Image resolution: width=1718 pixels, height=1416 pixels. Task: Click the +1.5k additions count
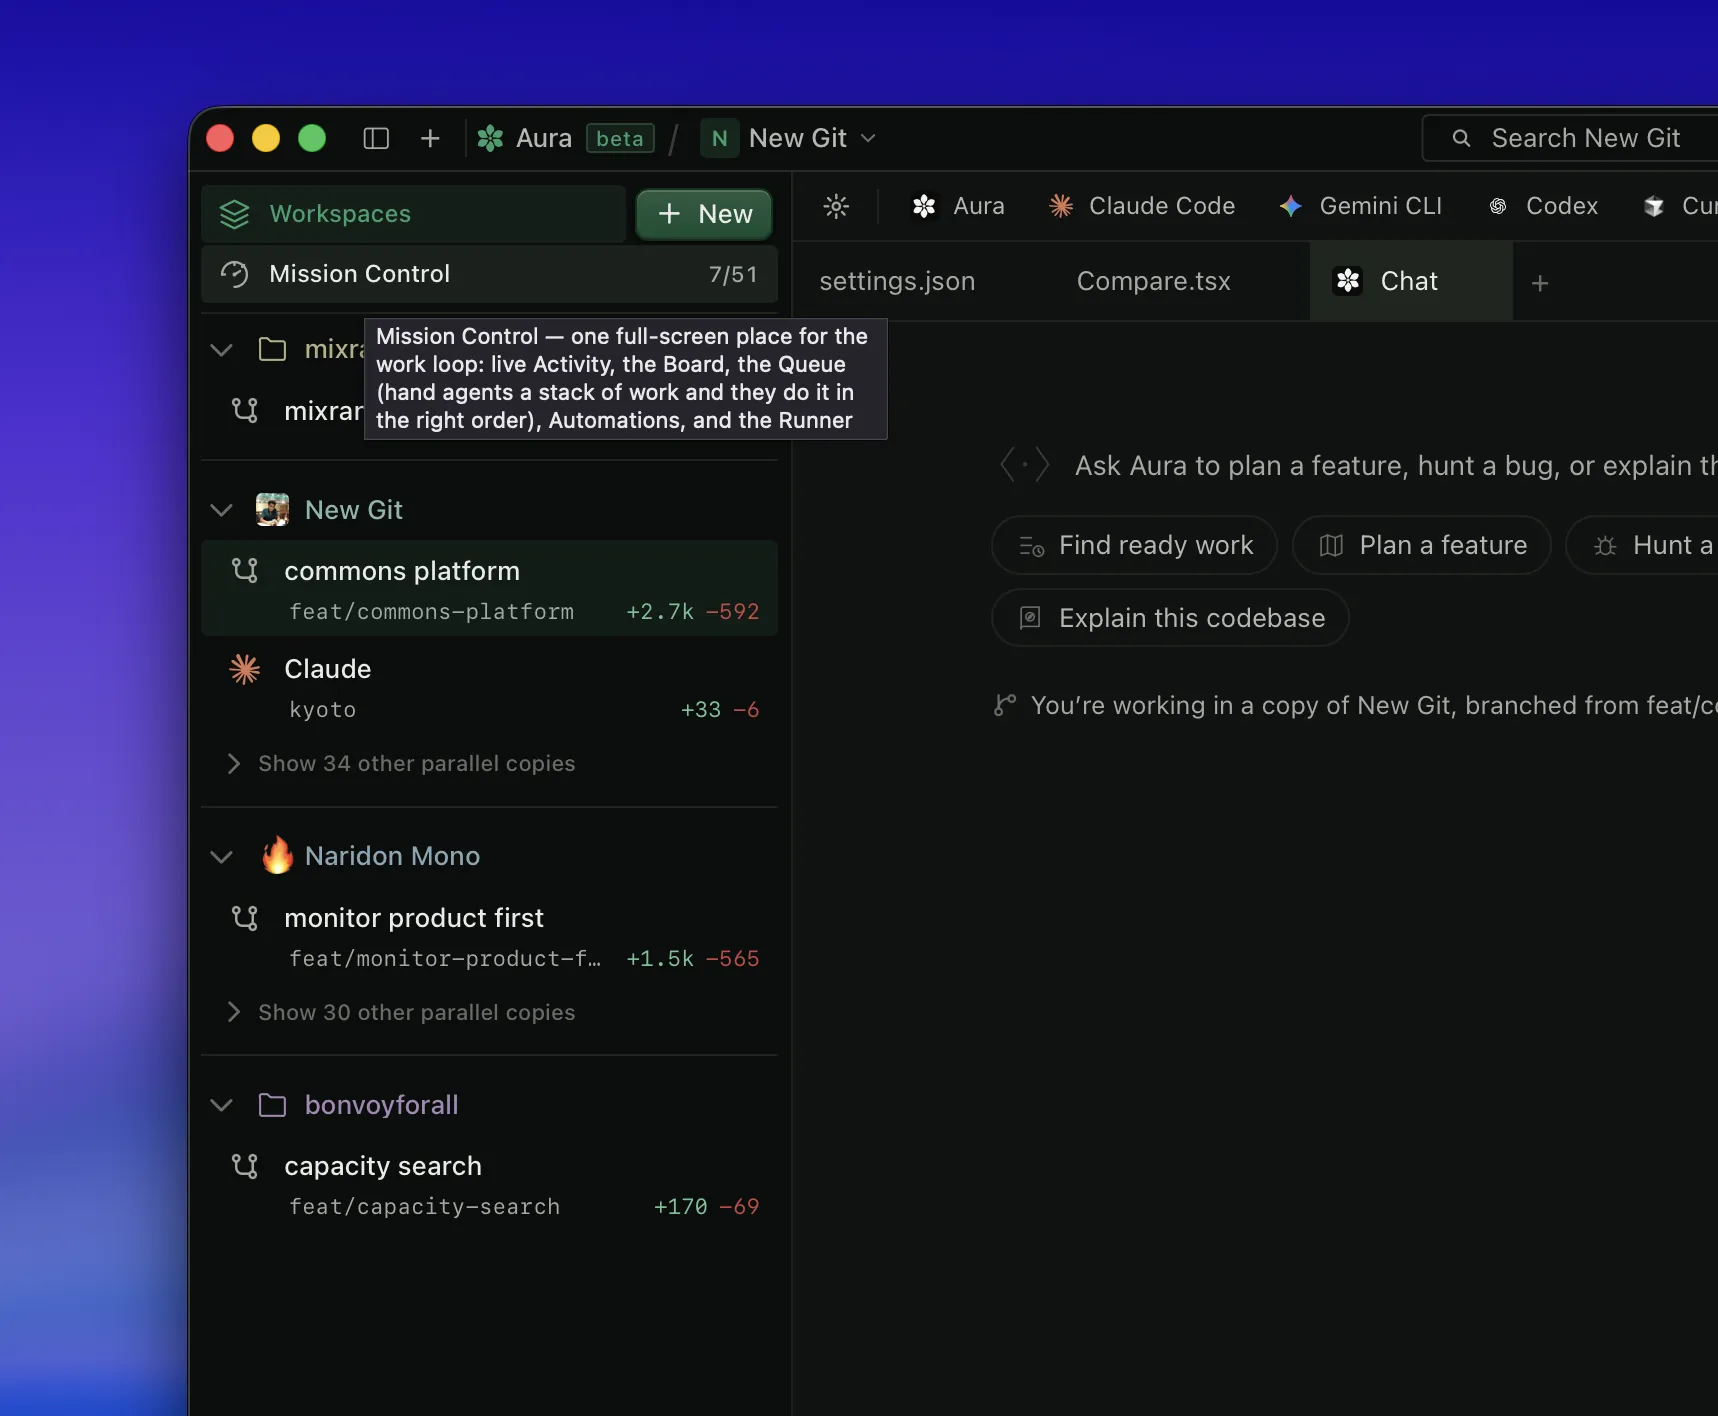(660, 958)
